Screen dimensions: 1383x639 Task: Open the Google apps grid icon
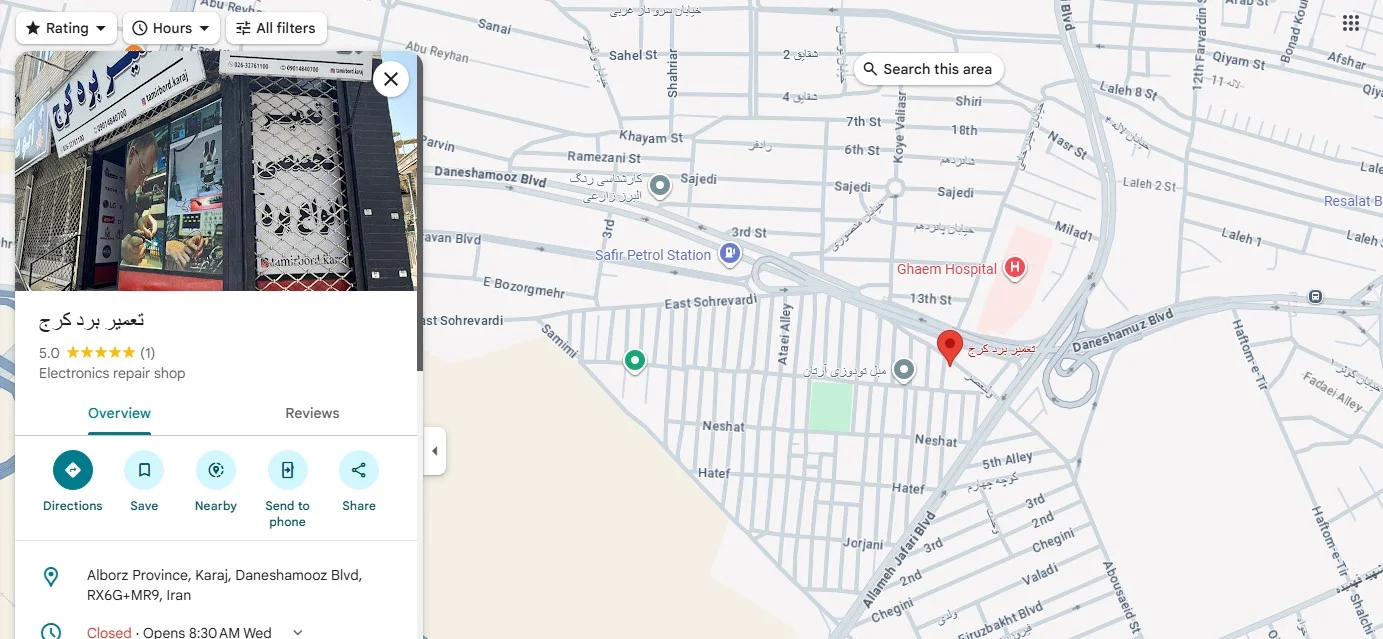1350,25
